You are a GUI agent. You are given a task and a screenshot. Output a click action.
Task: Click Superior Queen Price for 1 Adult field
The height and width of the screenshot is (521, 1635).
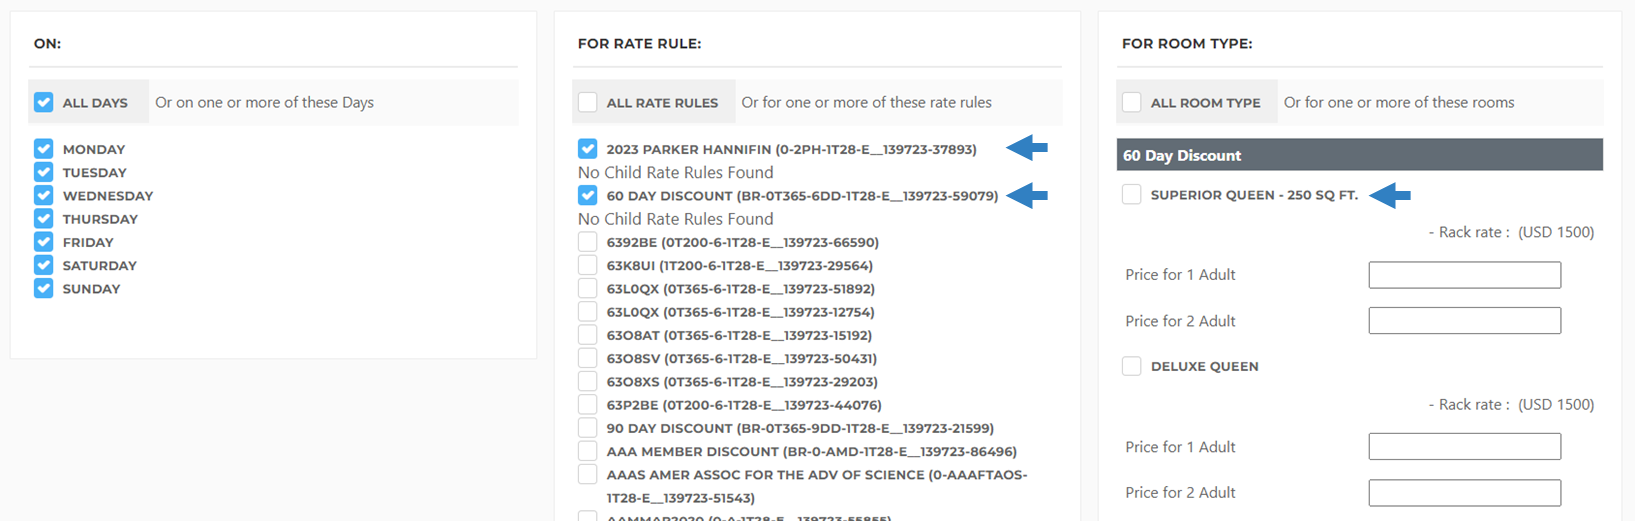(1464, 275)
